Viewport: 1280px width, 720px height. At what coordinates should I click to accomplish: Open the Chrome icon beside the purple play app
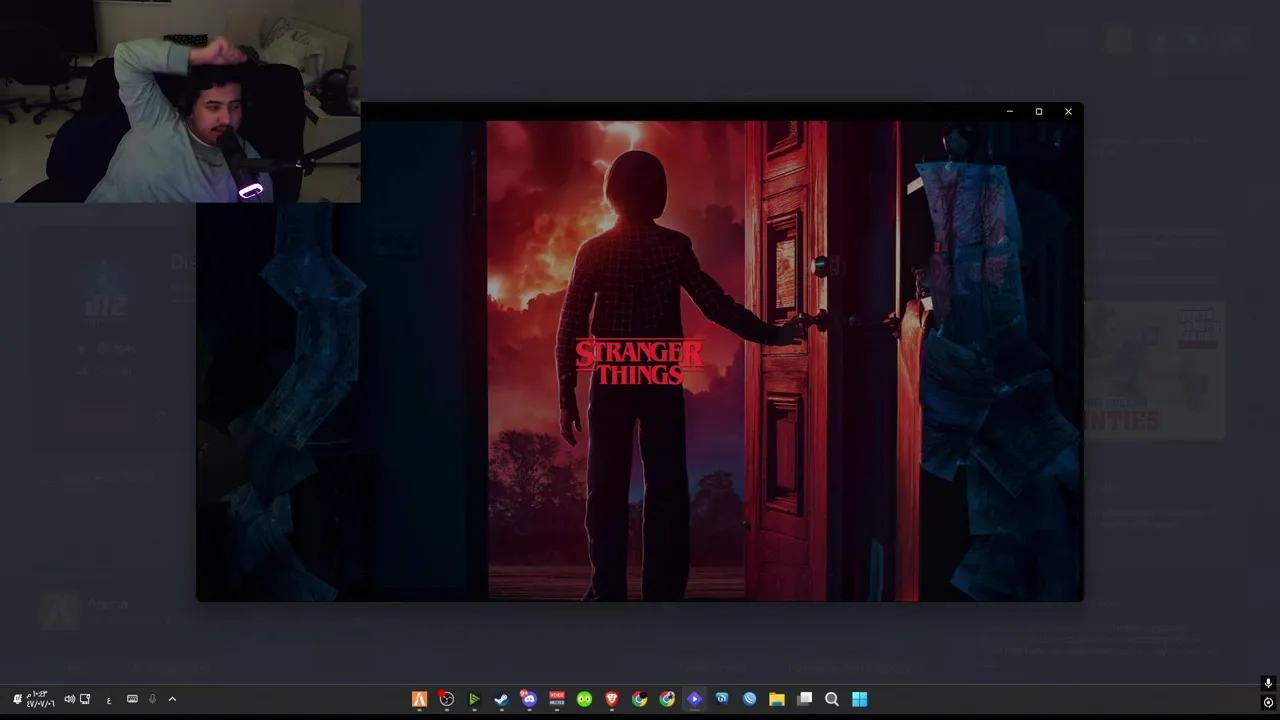pos(667,699)
